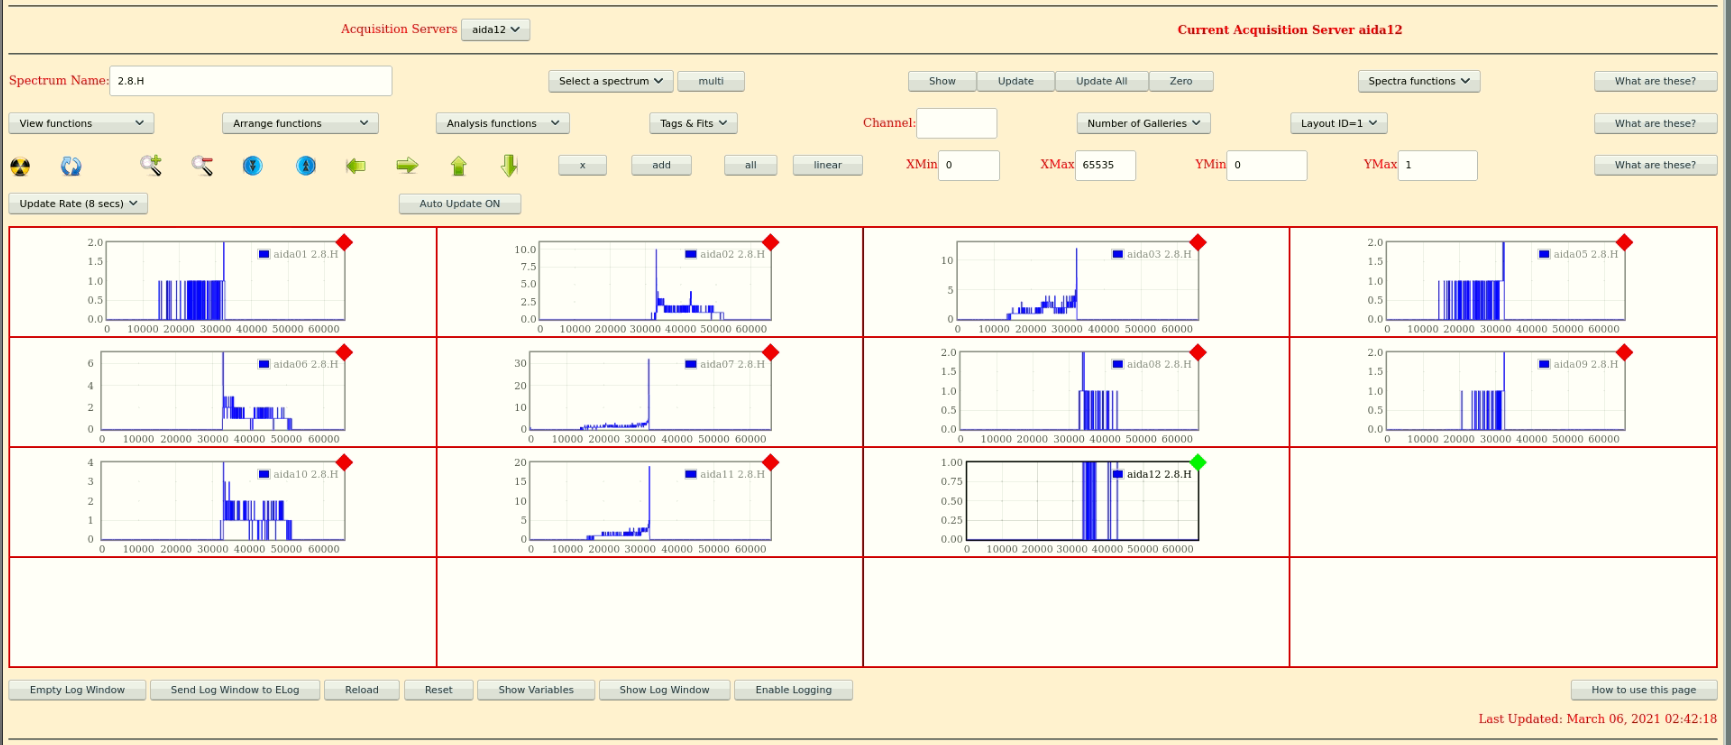Zoom out with the minus magnifier icon
1731x745 pixels.
pyautogui.click(x=202, y=165)
